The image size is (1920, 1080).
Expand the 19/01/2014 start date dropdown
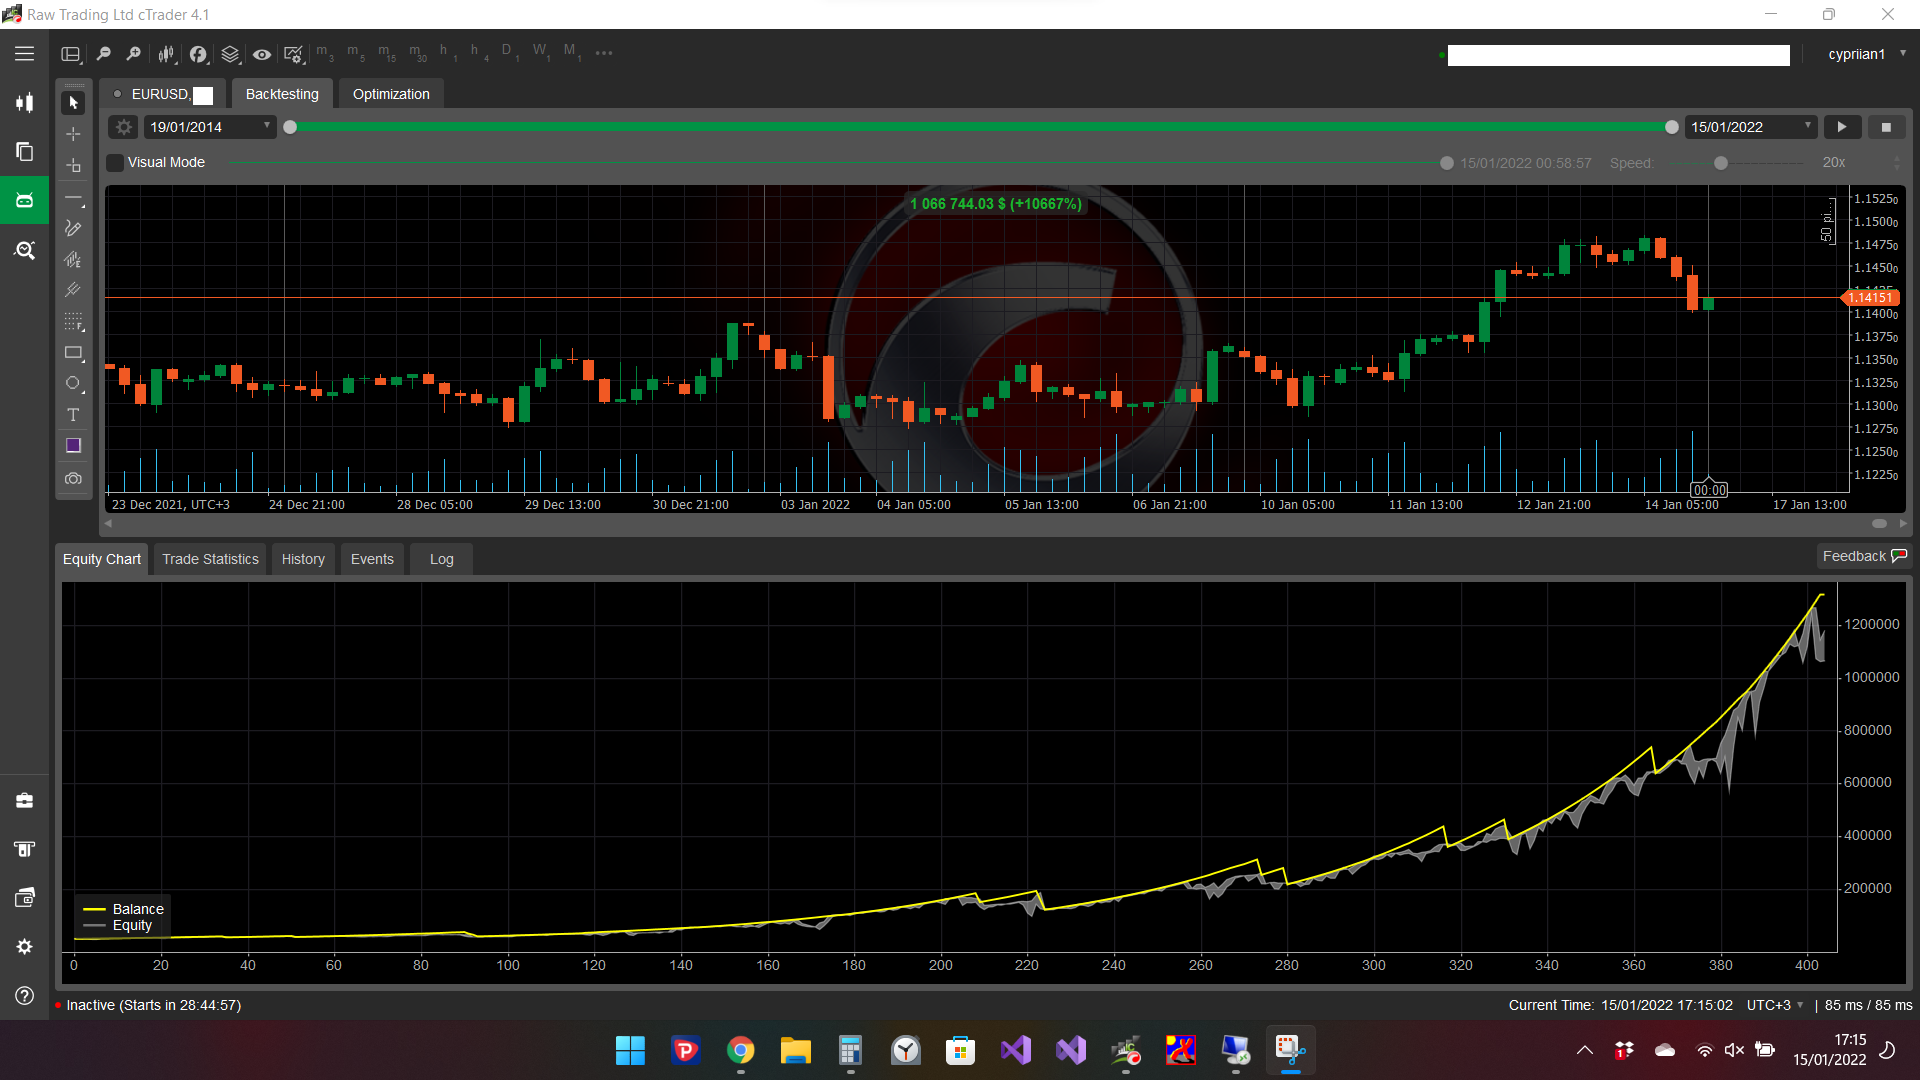pos(266,126)
